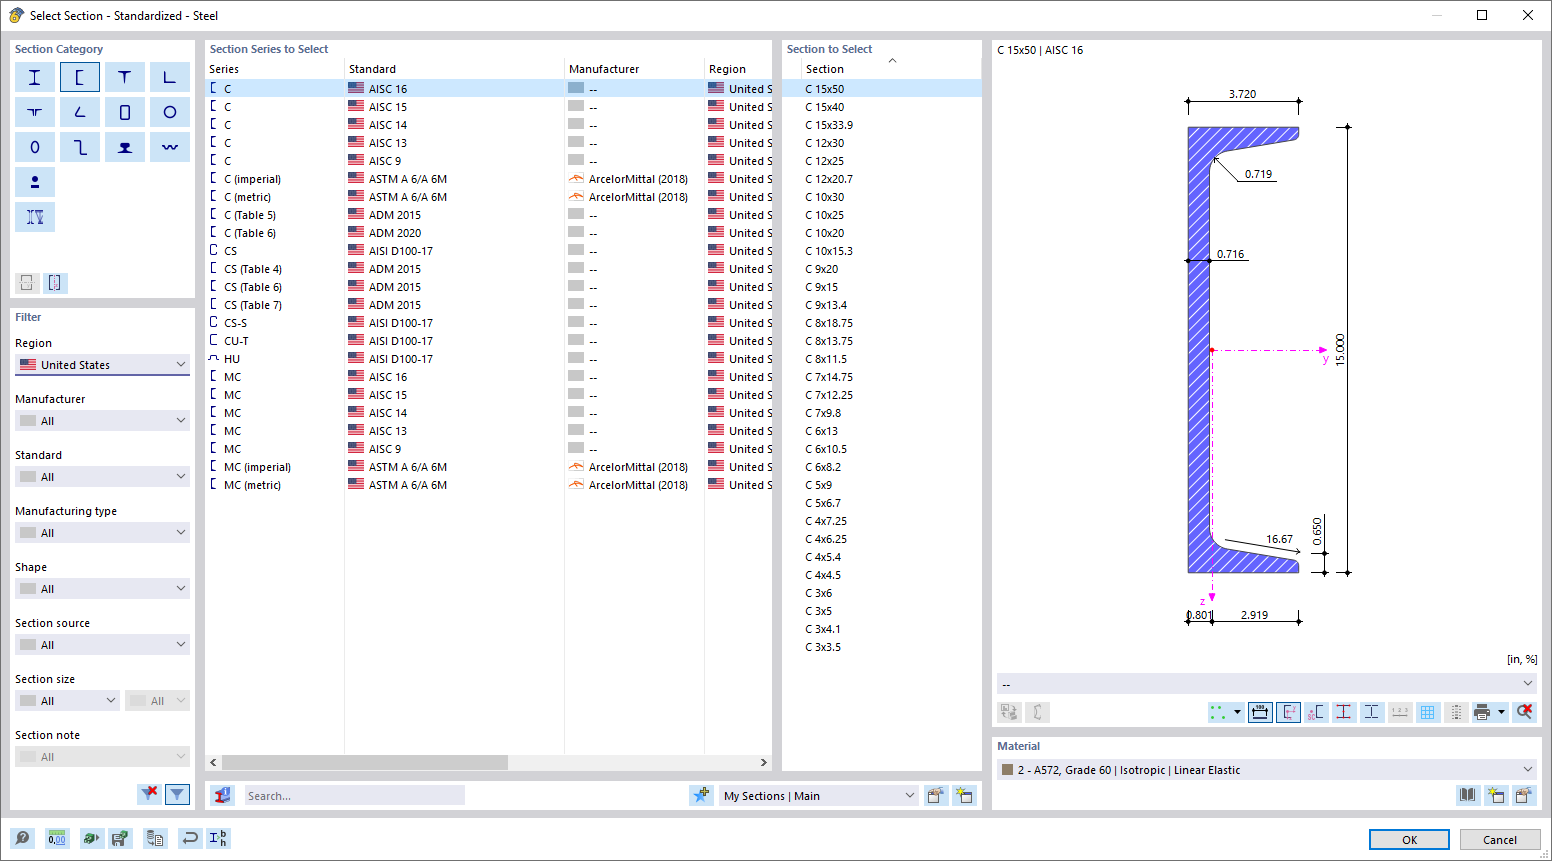Click the plain I-section outline icon in preview toolbar
Screen dimensions: 1552x861
(1371, 712)
